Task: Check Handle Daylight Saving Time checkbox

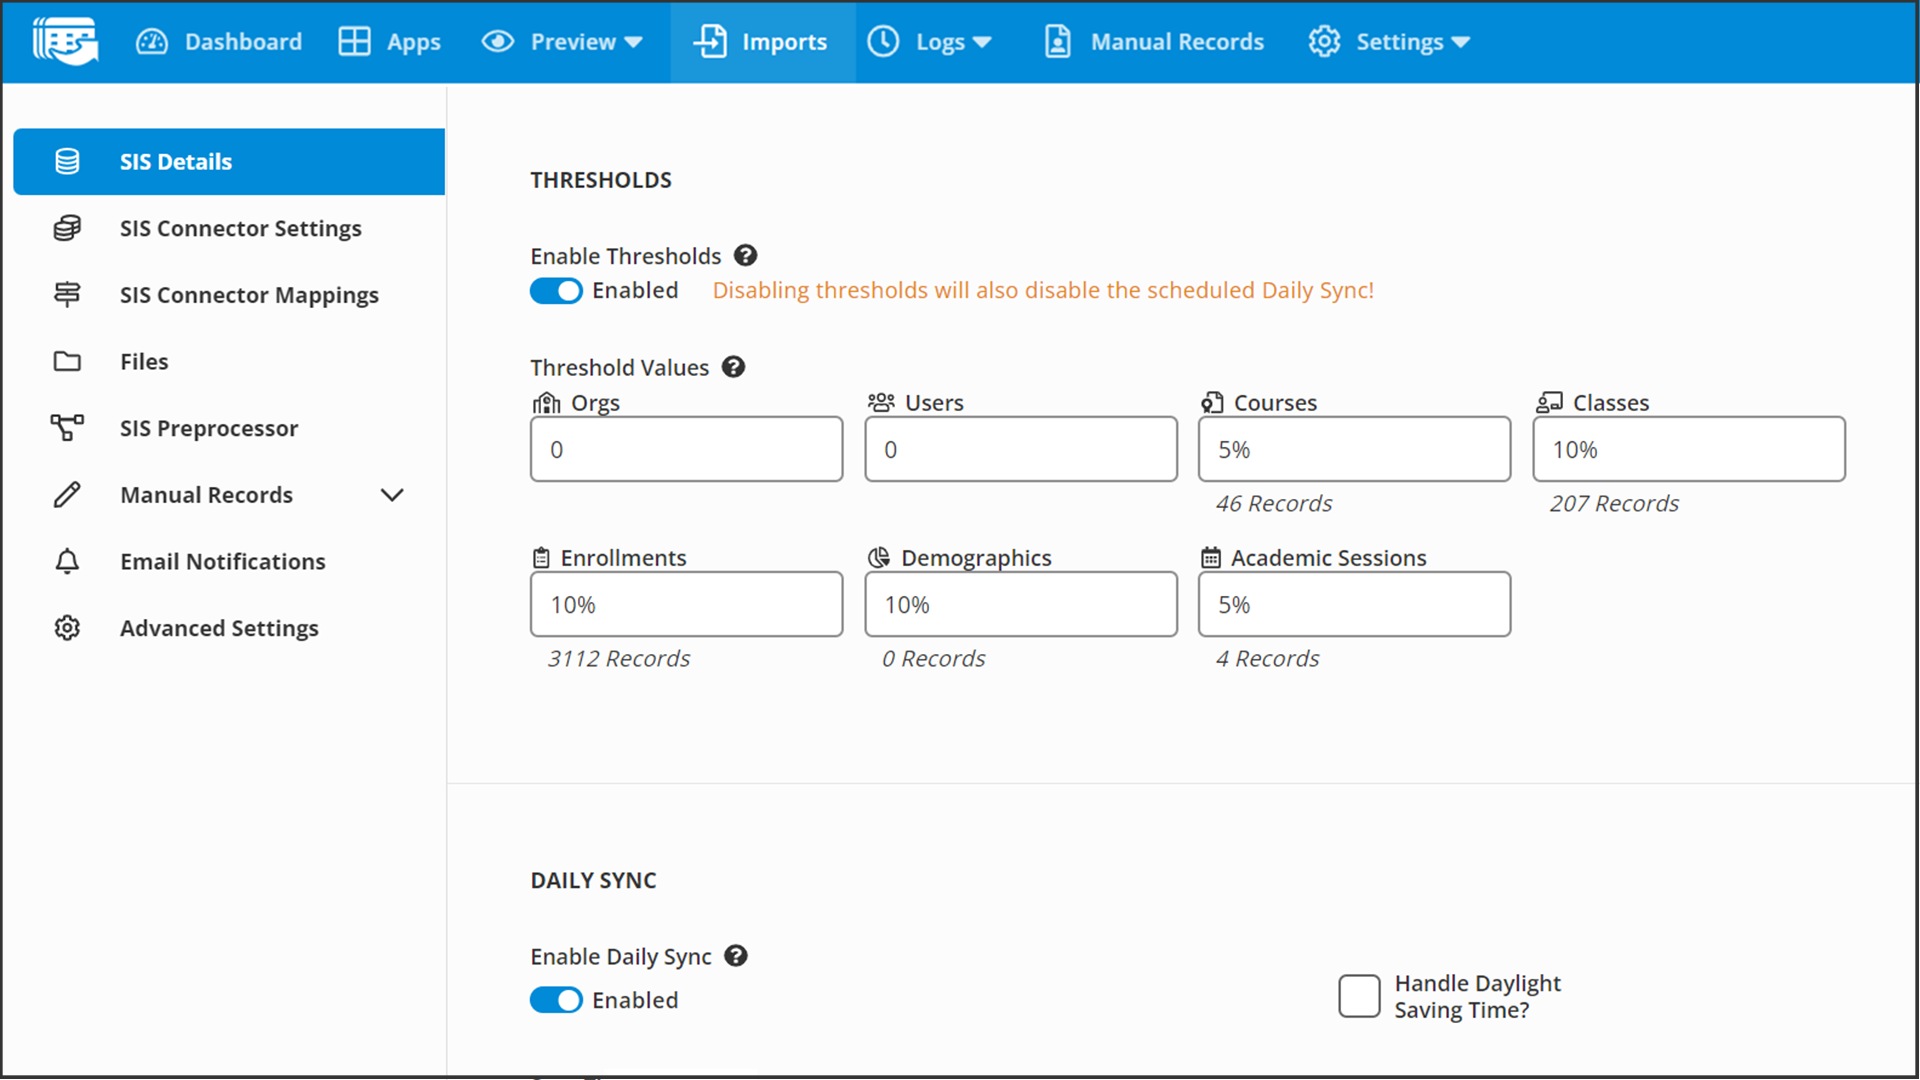Action: coord(1359,996)
